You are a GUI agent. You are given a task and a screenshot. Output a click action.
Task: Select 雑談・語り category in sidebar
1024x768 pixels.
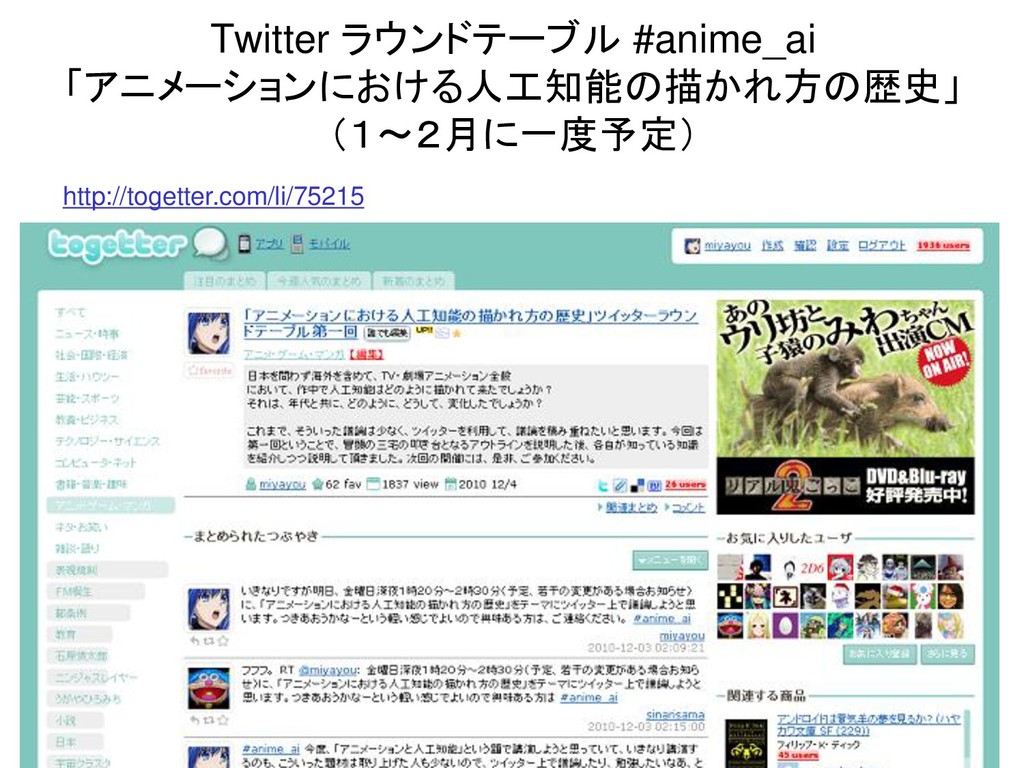(78, 549)
